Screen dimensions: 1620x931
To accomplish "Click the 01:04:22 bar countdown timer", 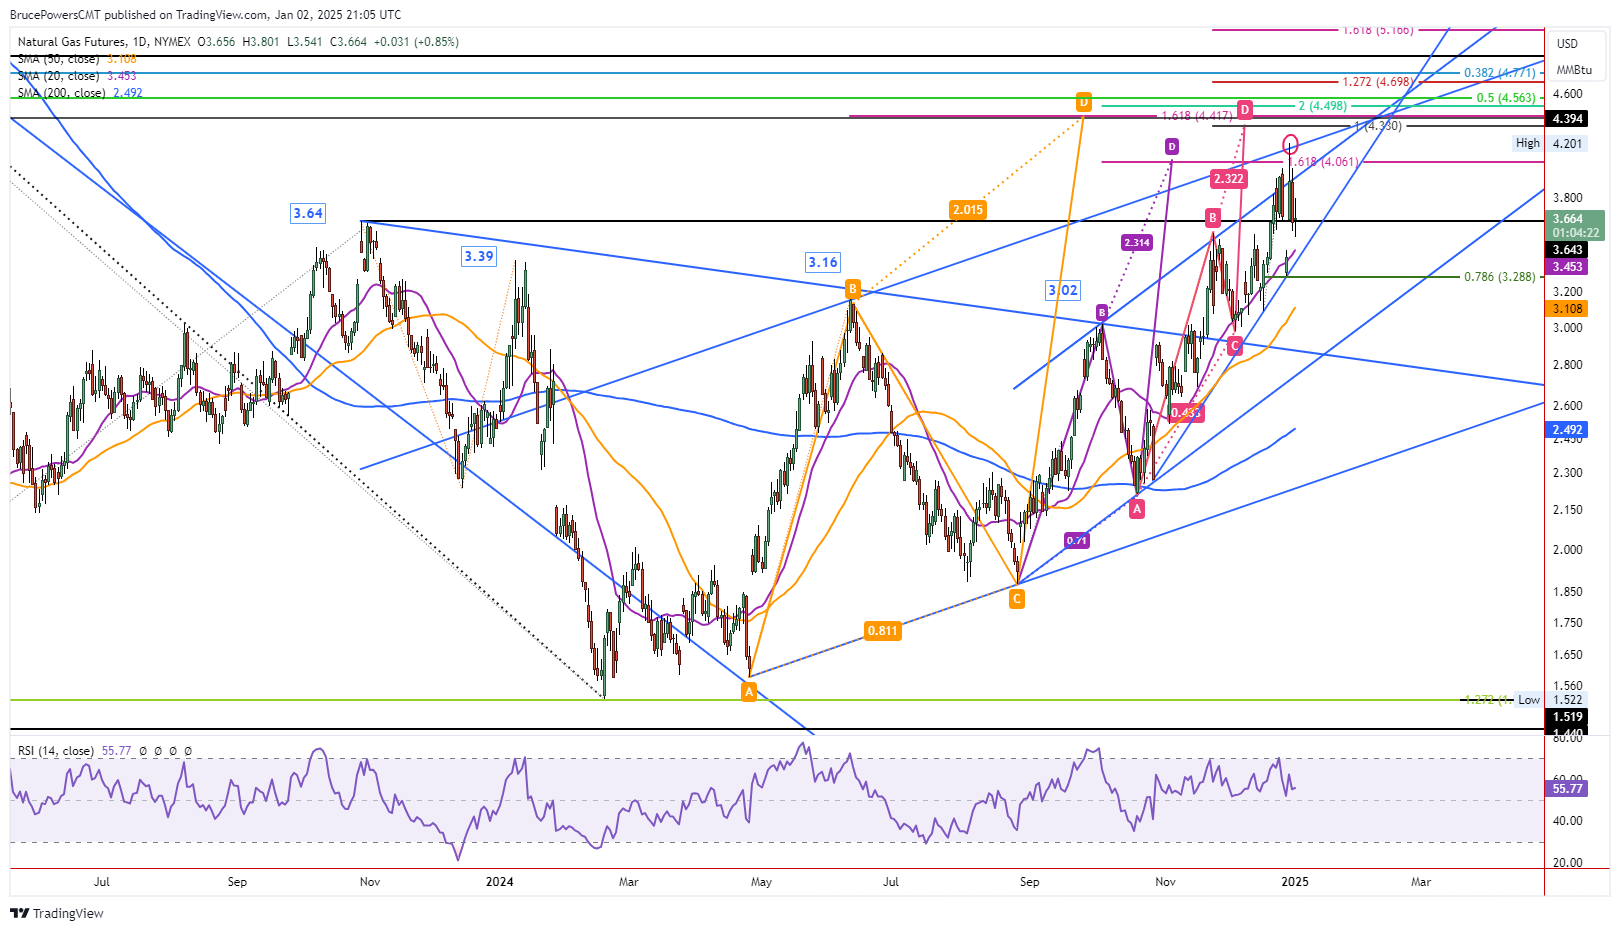I will (x=1575, y=233).
